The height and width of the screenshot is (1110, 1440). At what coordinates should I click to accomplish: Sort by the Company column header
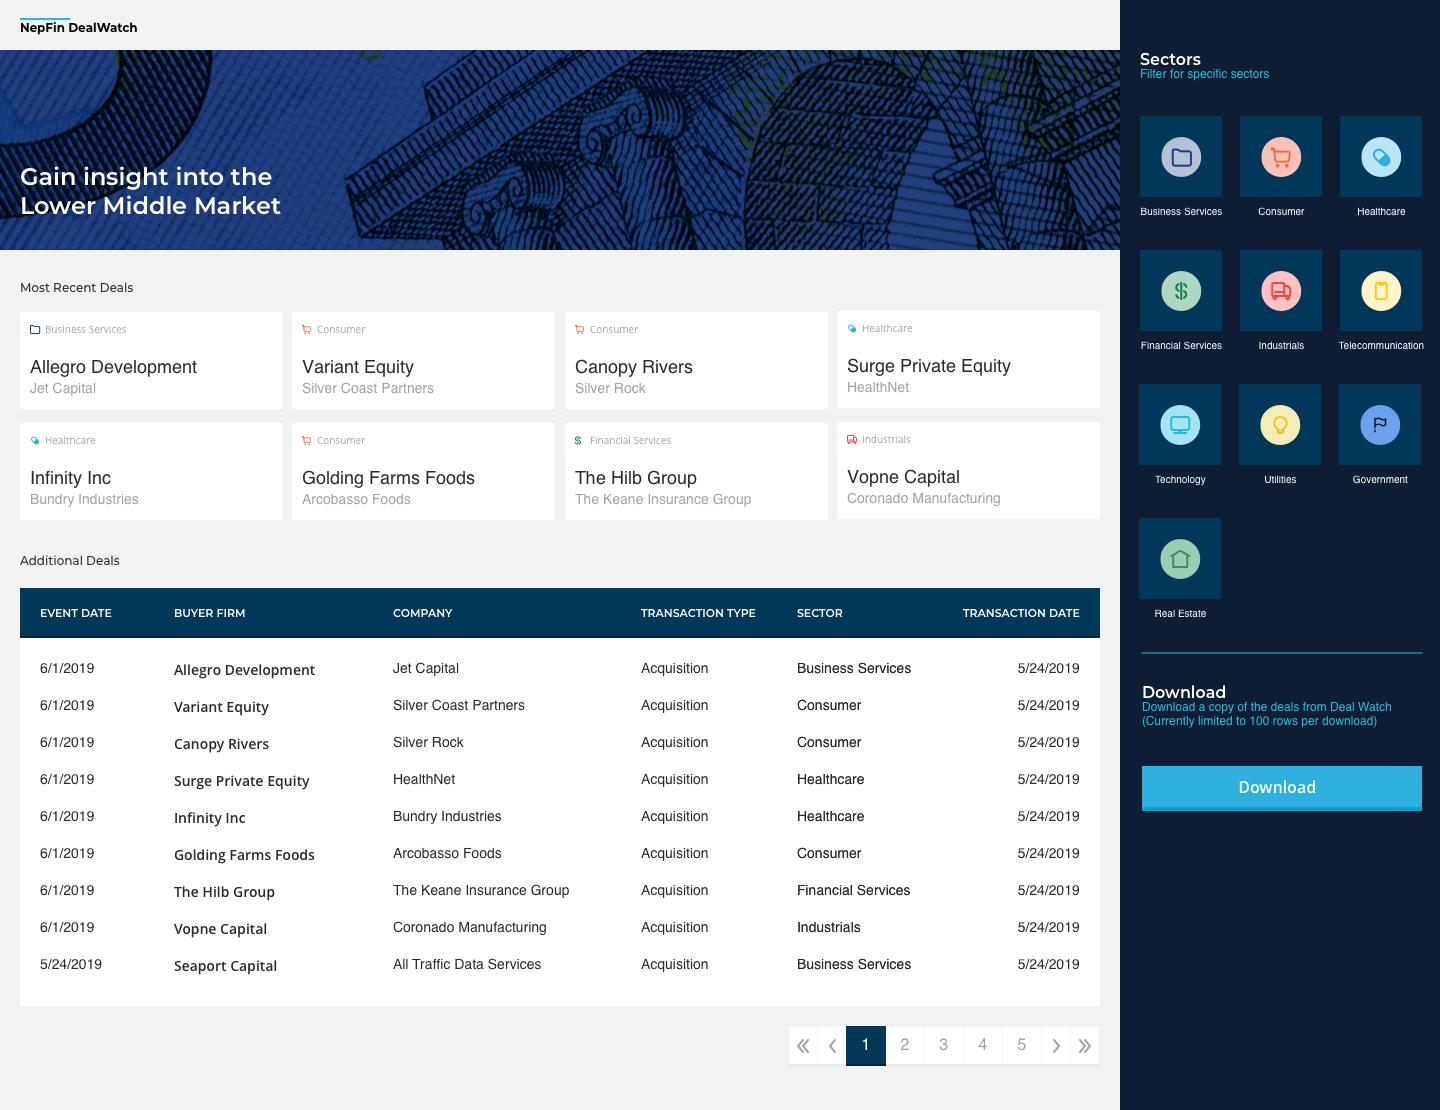tap(423, 613)
